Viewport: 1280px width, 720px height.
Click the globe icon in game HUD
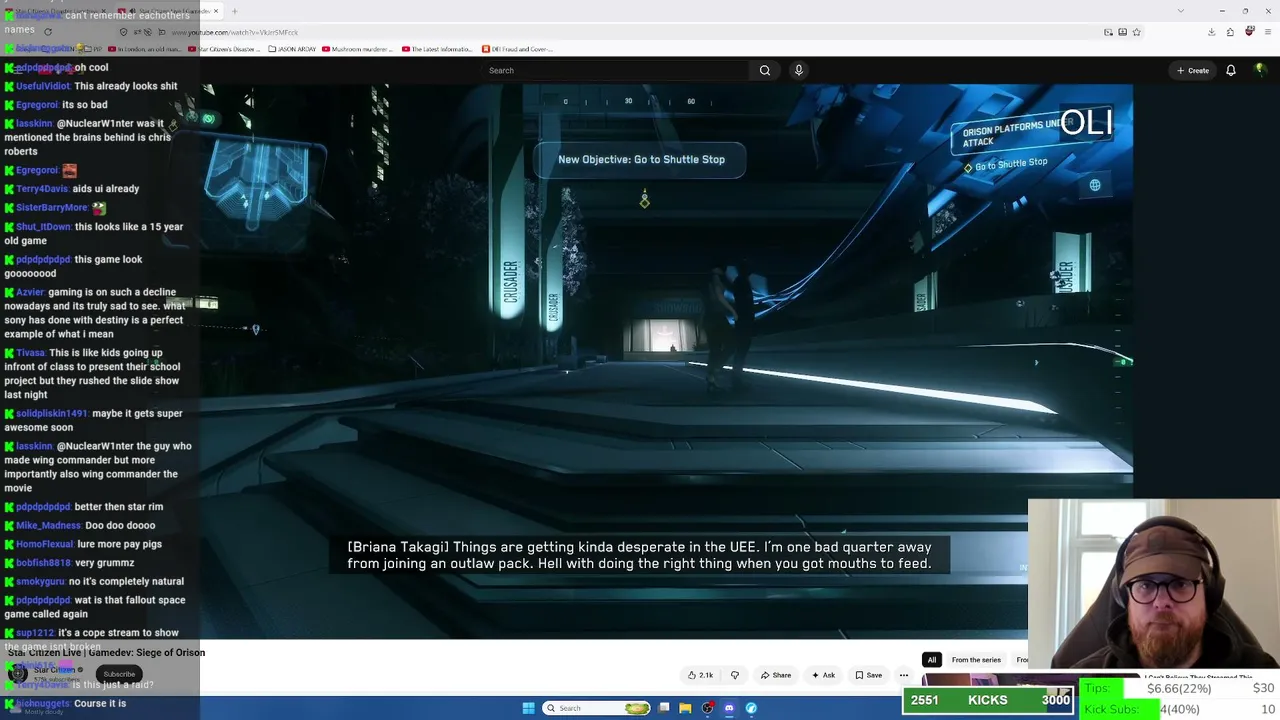(1095, 185)
